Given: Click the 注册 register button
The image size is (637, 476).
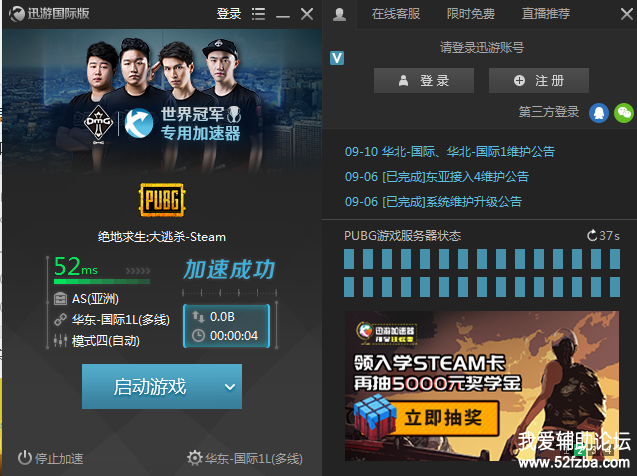Looking at the screenshot, I should (539, 80).
